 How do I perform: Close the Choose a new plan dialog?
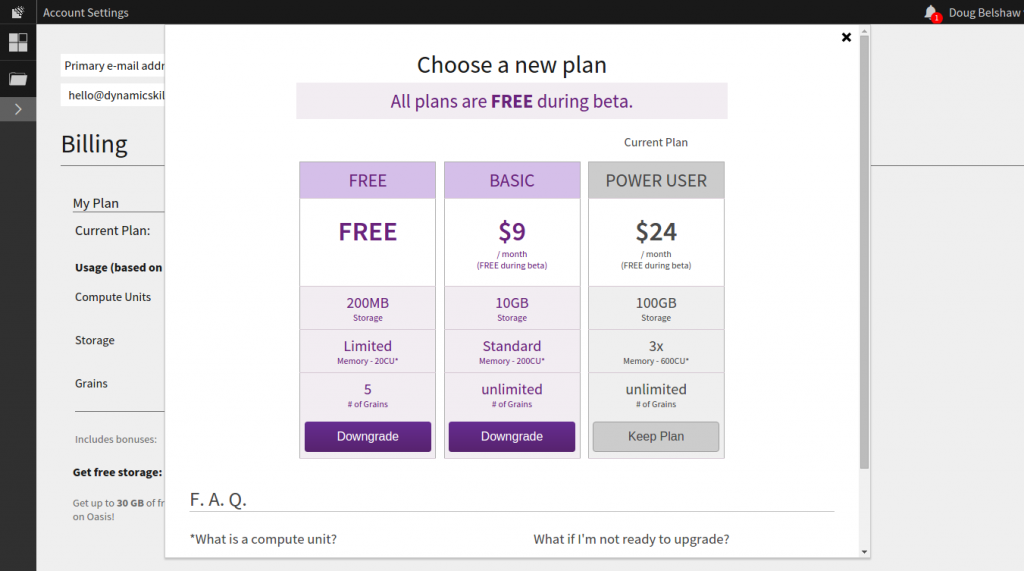pyautogui.click(x=846, y=37)
